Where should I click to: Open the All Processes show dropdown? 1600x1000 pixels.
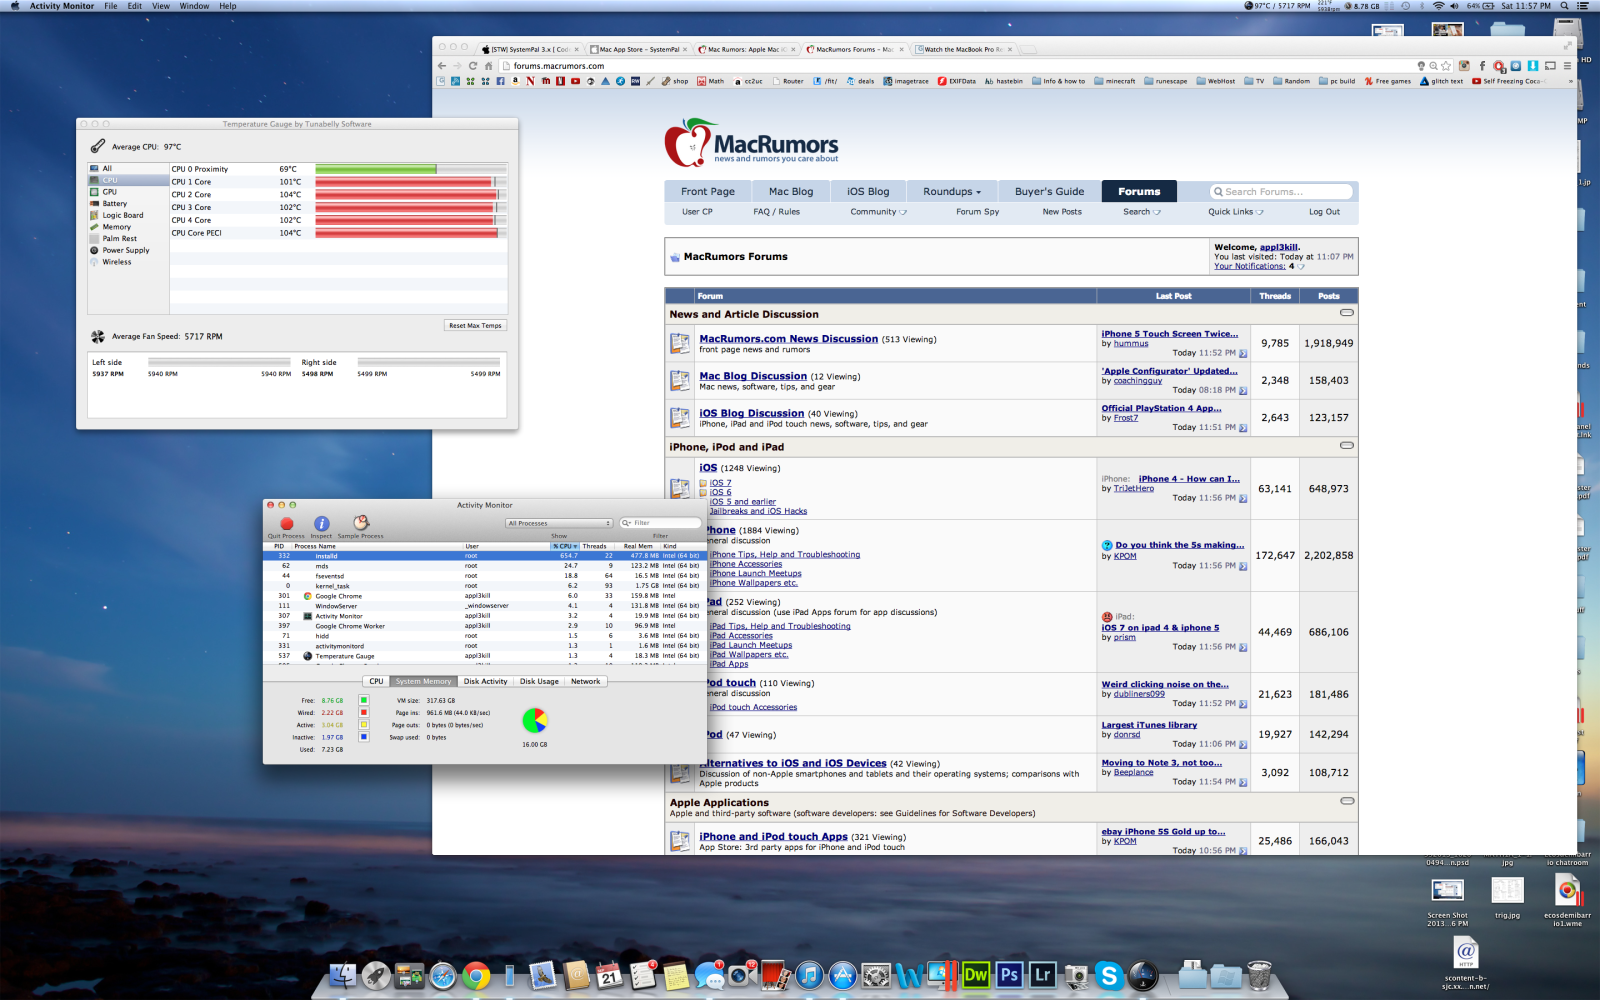coord(559,523)
